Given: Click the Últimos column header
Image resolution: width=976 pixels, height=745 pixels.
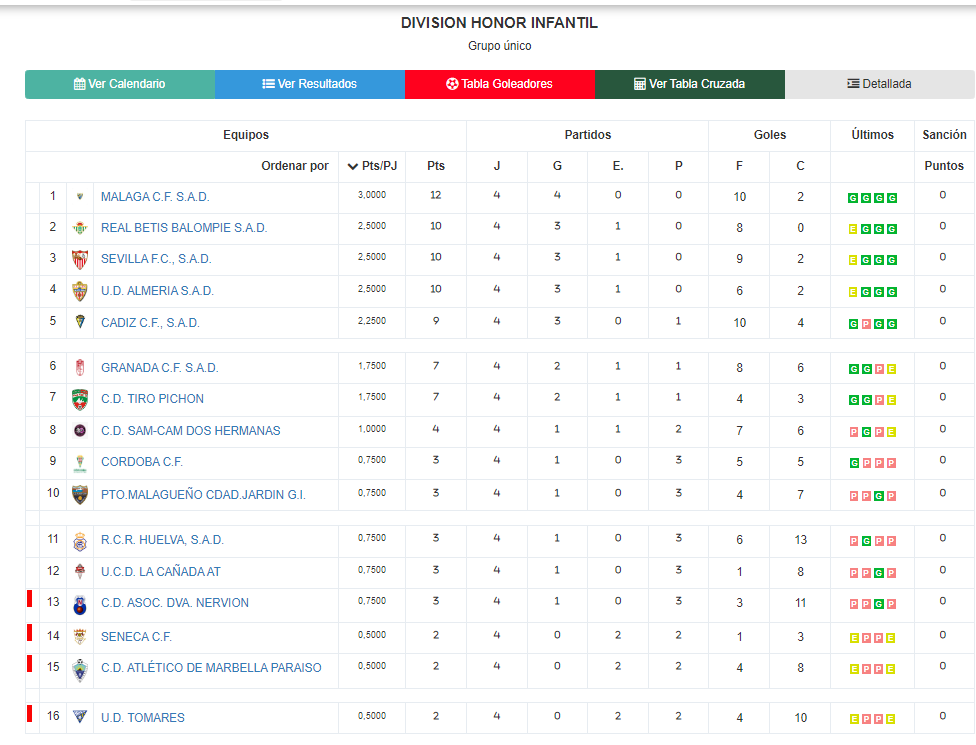Looking at the screenshot, I should pos(872,135).
